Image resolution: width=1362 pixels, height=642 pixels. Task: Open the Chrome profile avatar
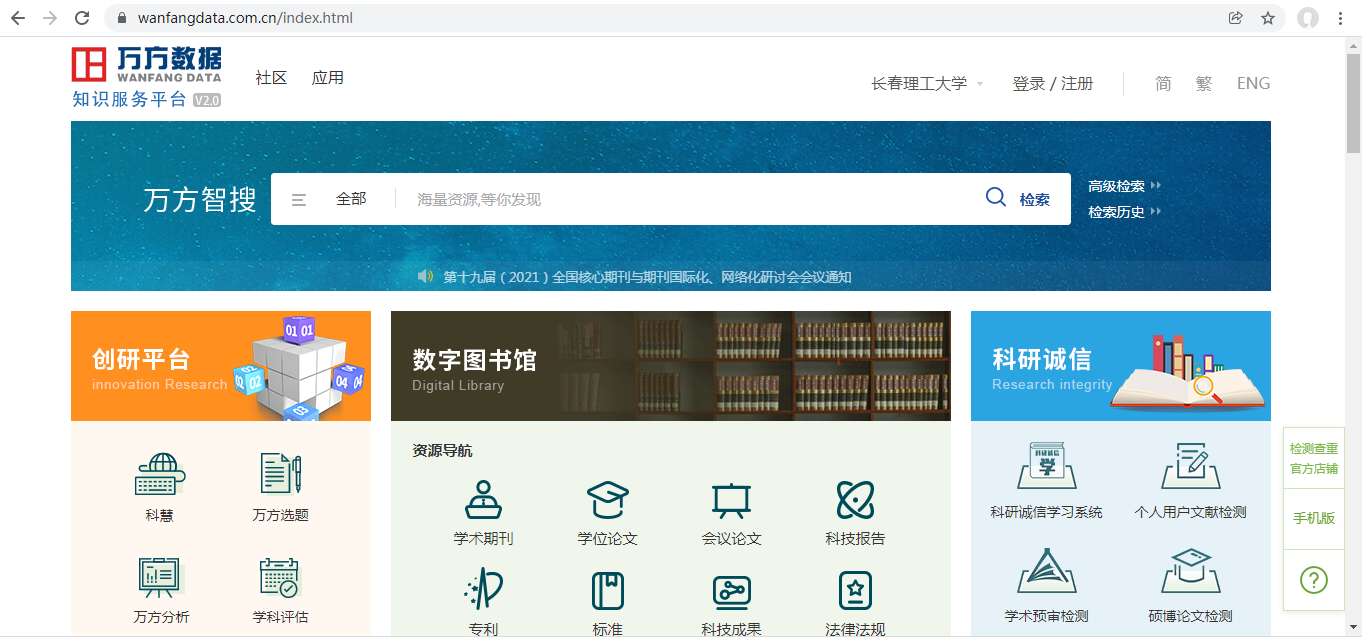point(1307,18)
